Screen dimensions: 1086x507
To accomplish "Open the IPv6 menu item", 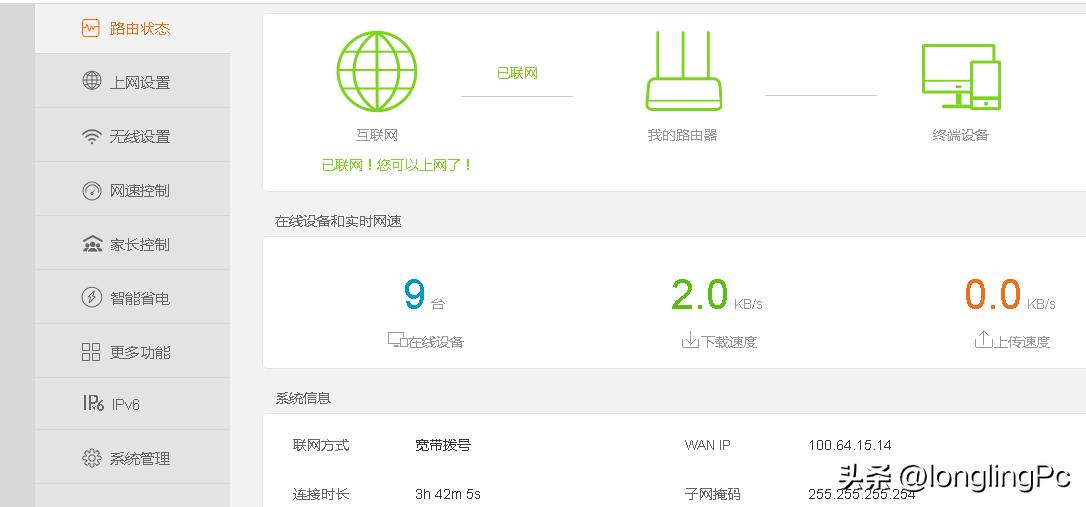I will tap(124, 404).
